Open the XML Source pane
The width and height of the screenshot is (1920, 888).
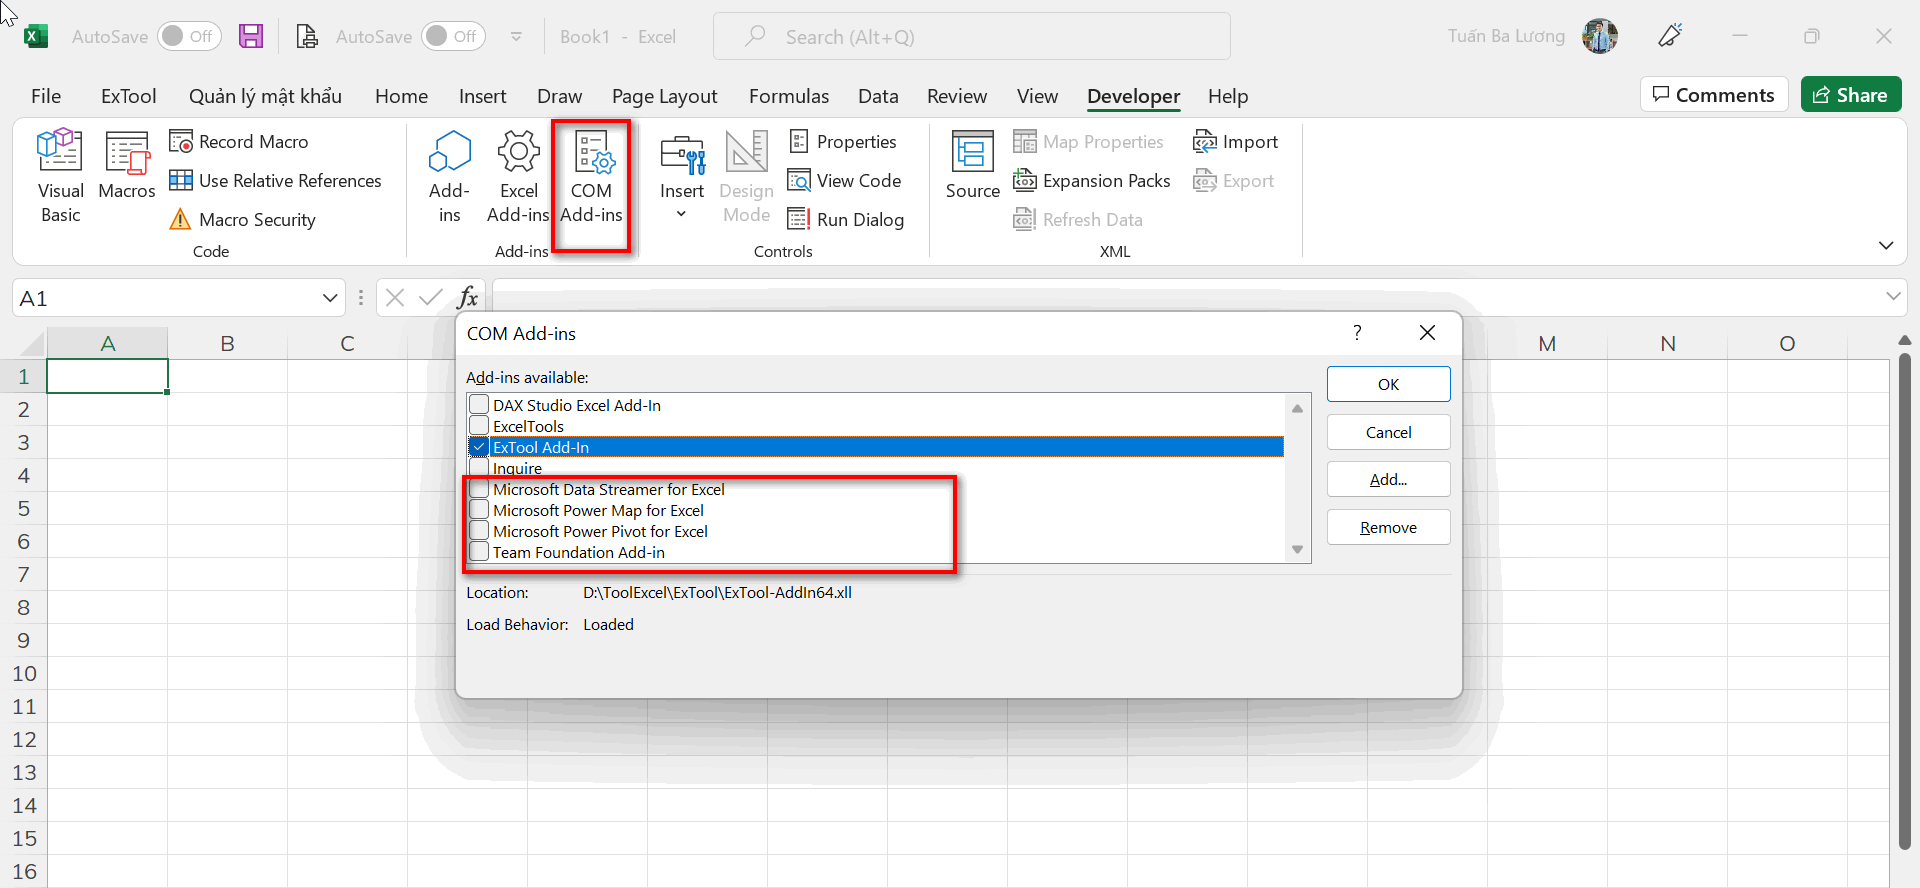click(972, 166)
